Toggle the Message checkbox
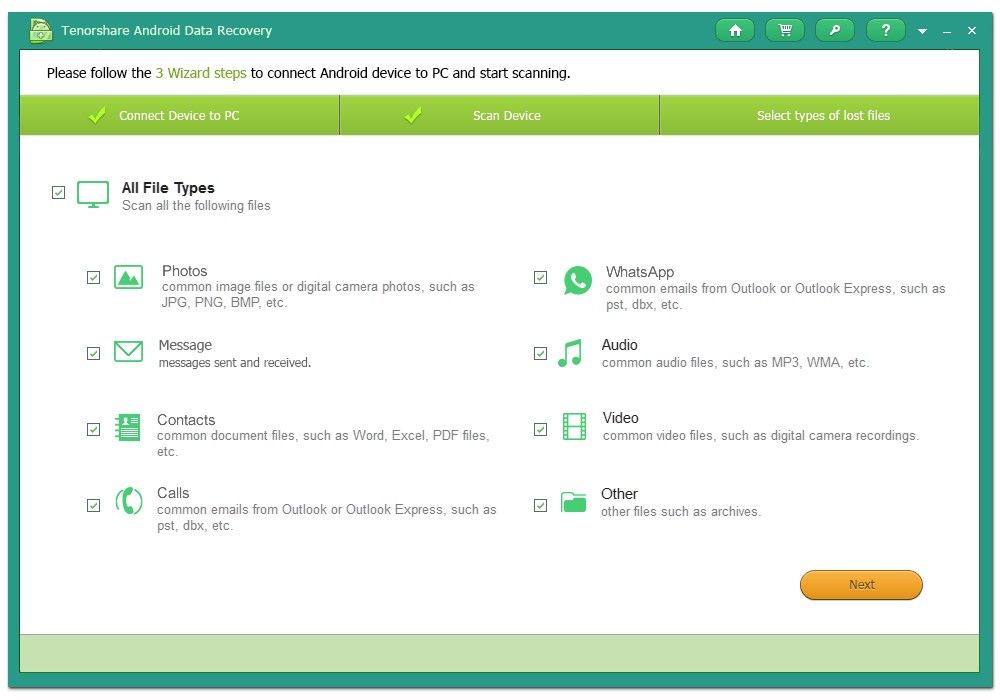 click(x=93, y=353)
